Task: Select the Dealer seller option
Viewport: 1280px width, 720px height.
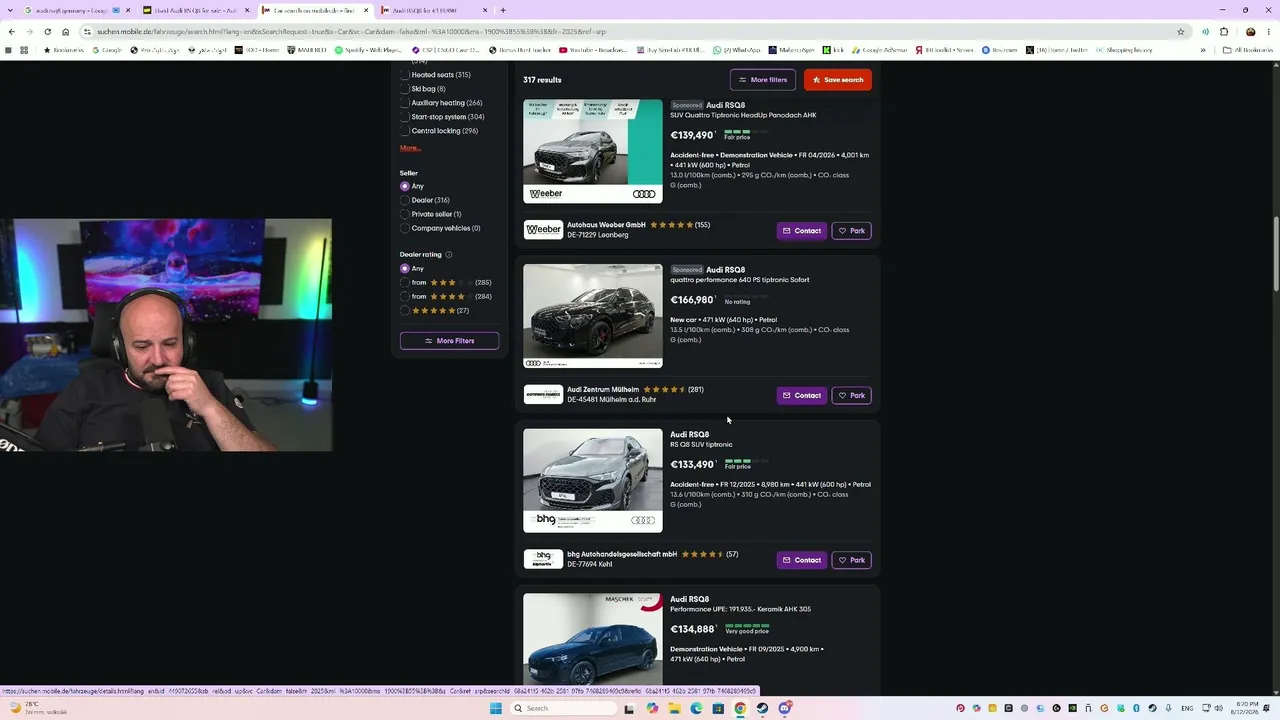Action: coord(405,200)
